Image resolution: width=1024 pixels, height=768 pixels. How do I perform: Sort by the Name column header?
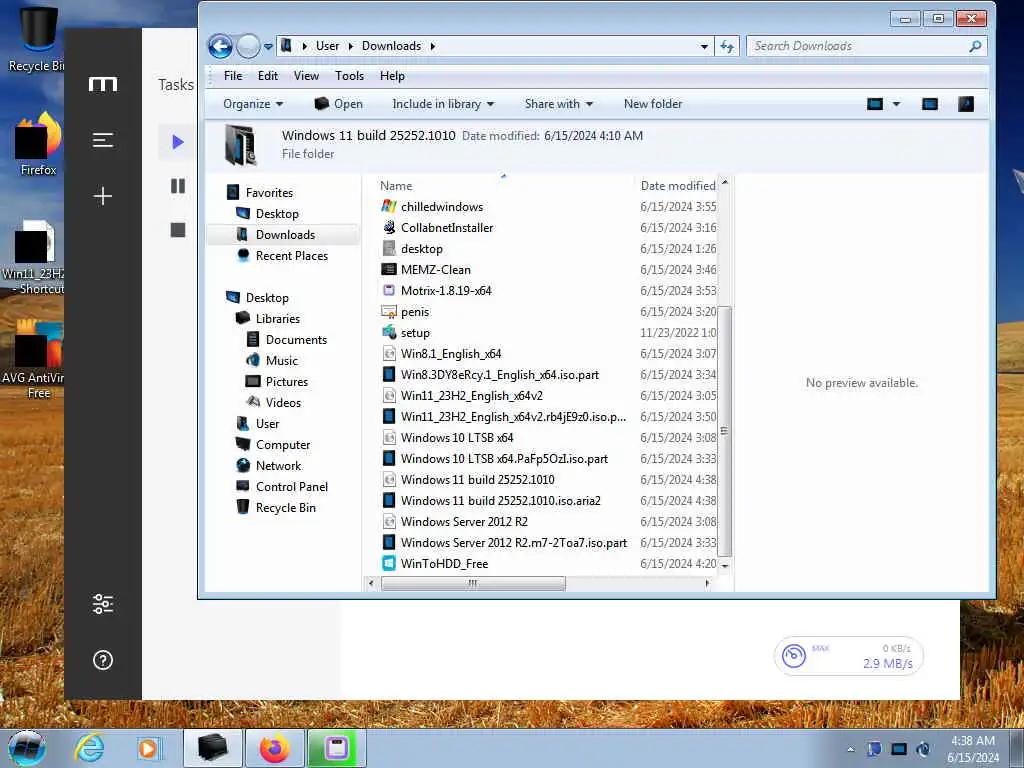[396, 186]
